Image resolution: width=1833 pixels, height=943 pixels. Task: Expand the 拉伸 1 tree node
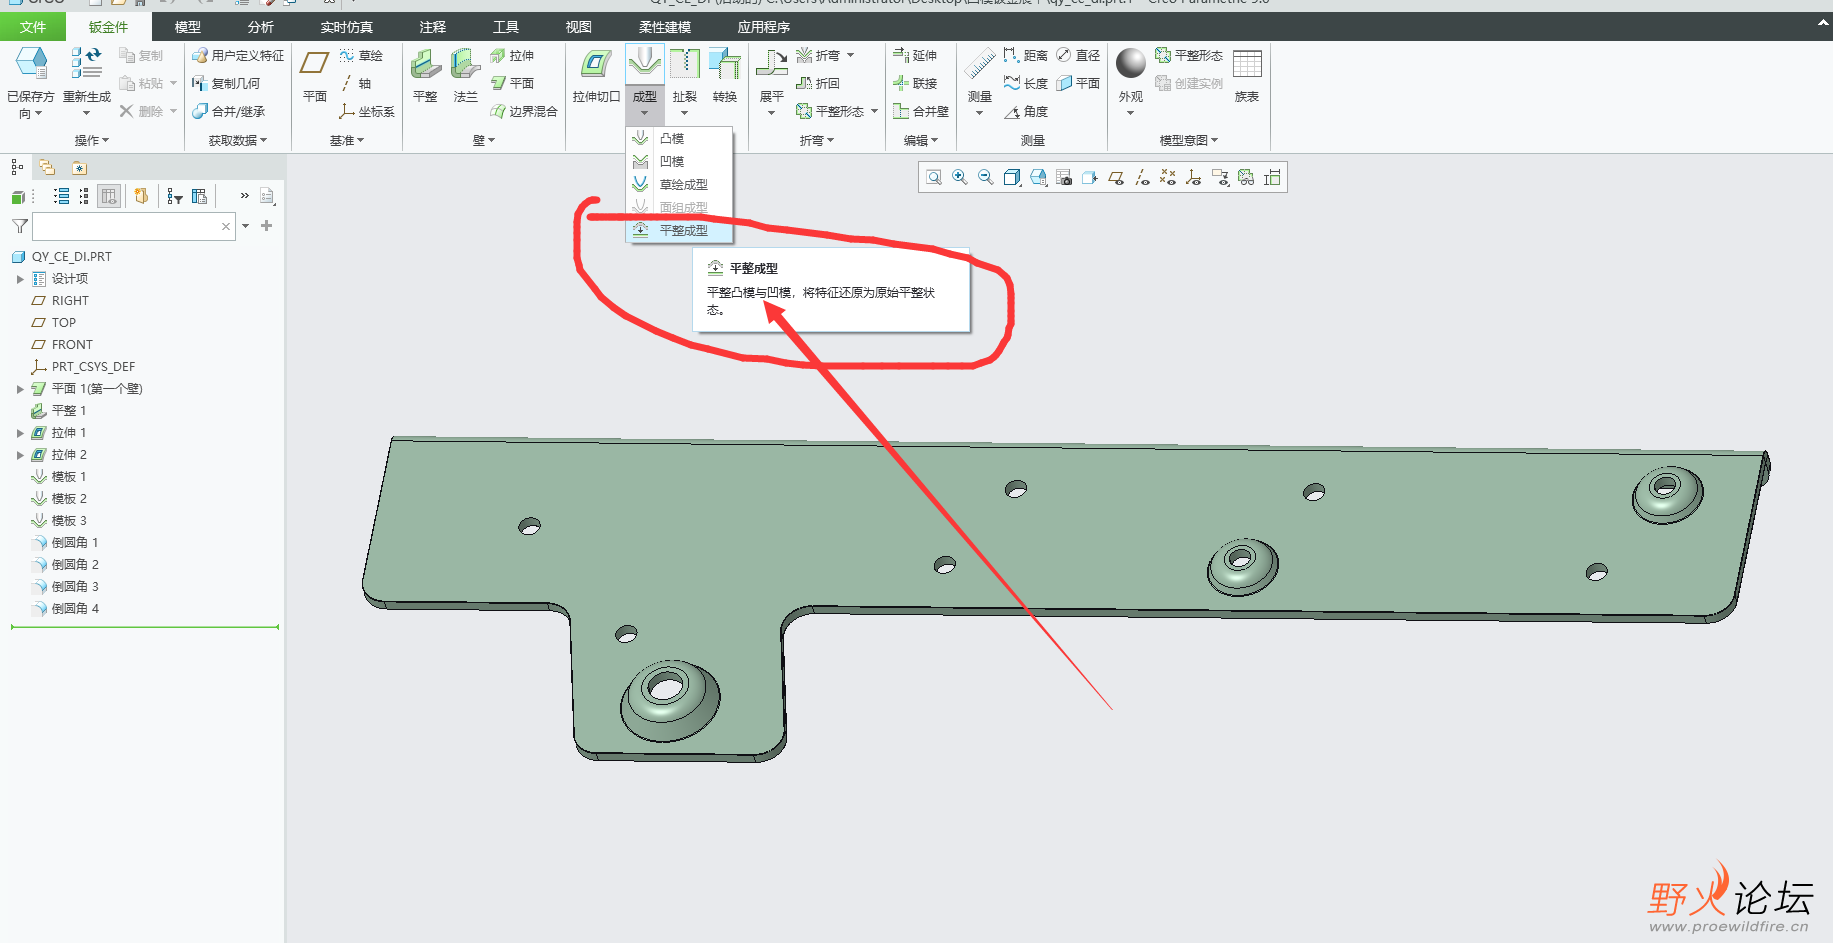pos(20,433)
